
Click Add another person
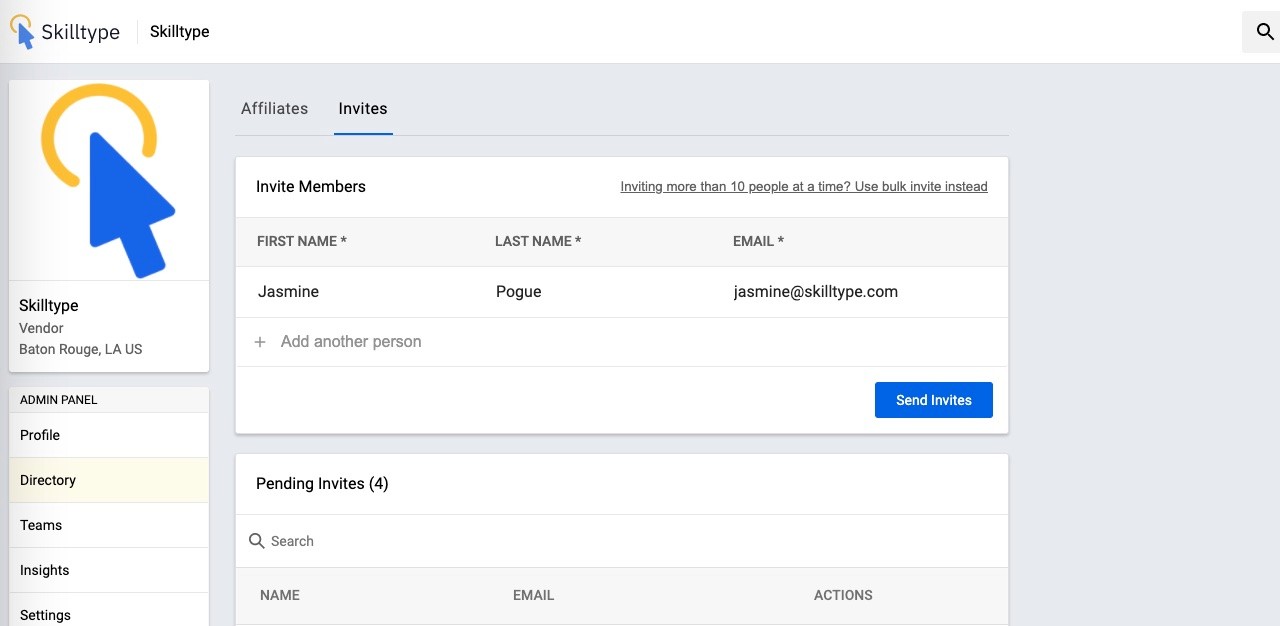[x=351, y=342]
